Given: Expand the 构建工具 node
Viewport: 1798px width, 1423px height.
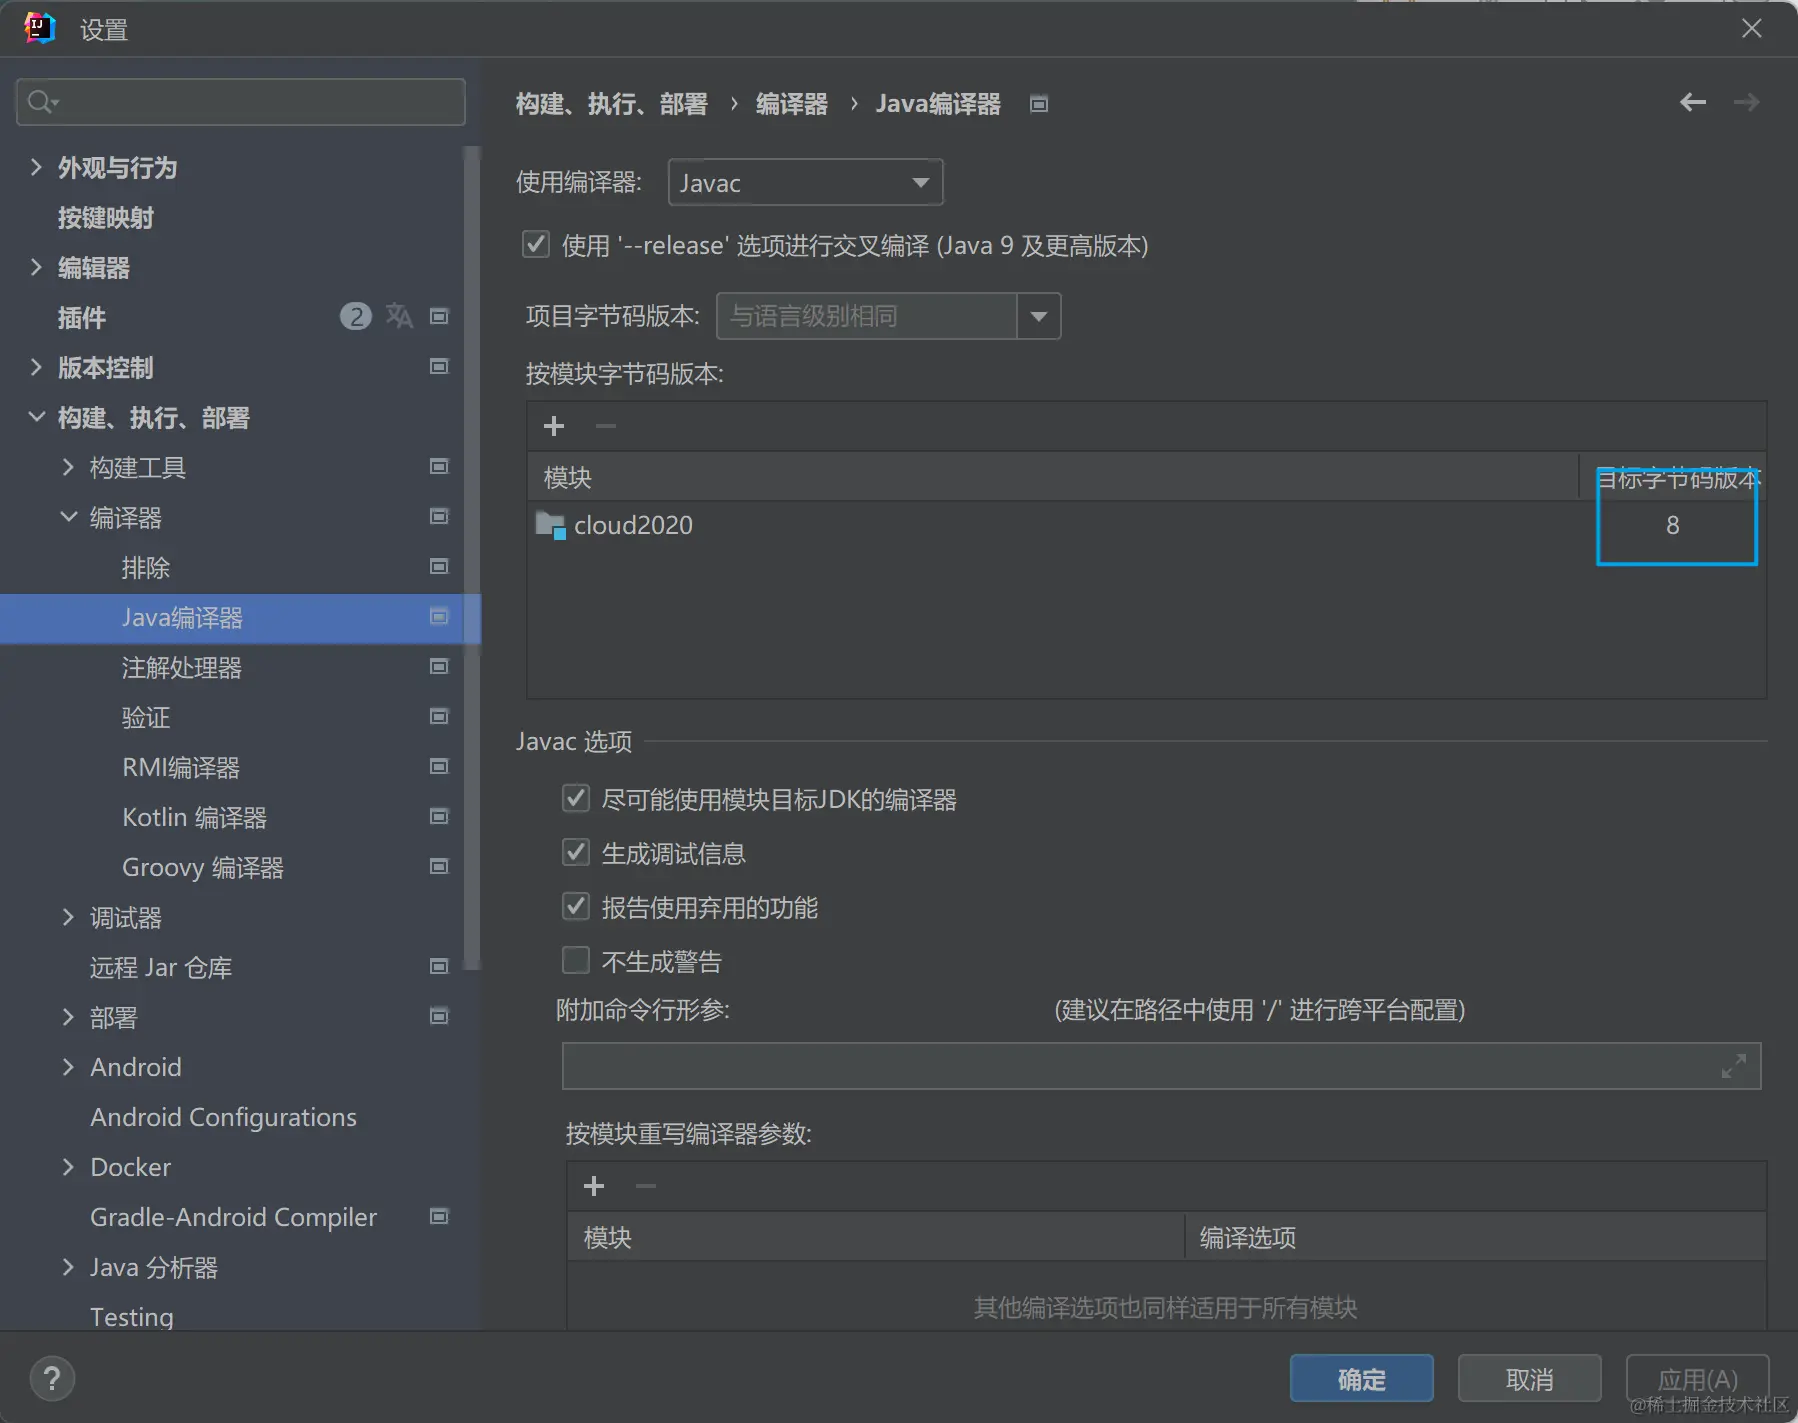Looking at the screenshot, I should 68,467.
